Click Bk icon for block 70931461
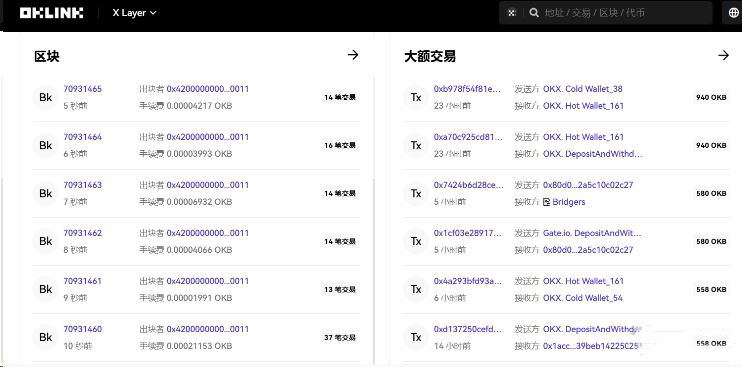 pos(45,289)
